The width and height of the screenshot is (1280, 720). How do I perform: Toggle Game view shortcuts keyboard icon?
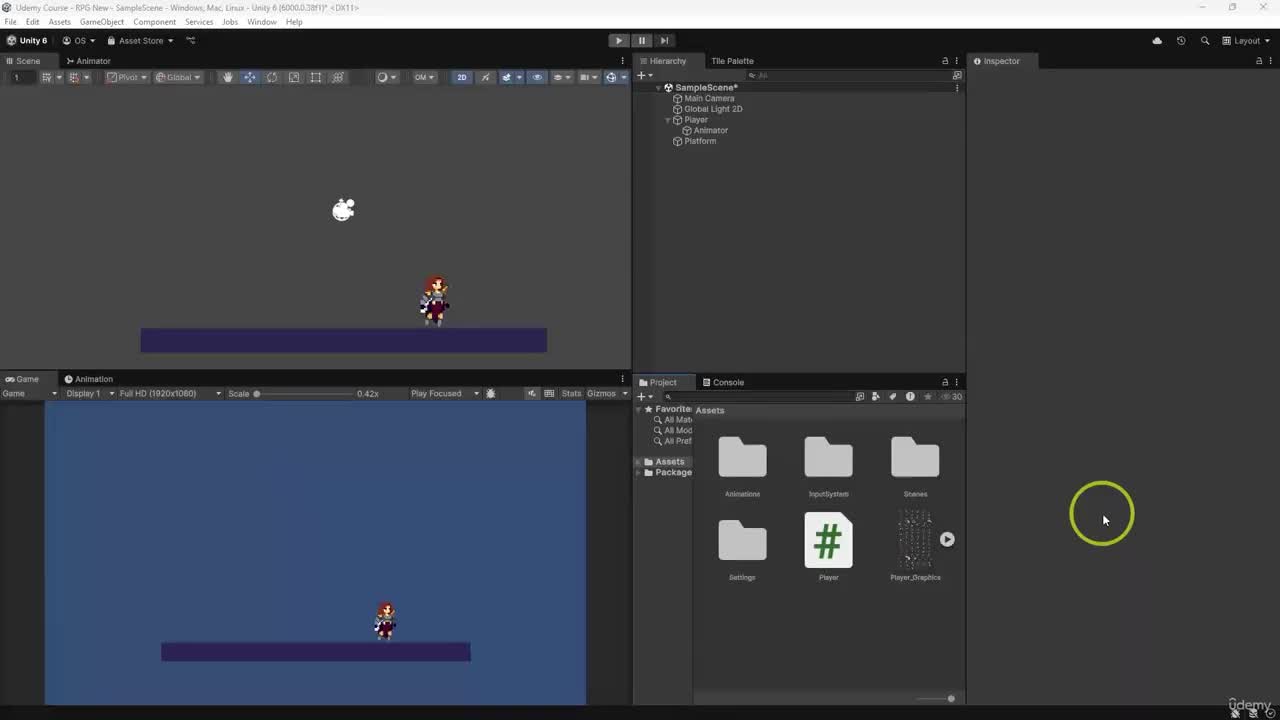pyautogui.click(x=549, y=394)
